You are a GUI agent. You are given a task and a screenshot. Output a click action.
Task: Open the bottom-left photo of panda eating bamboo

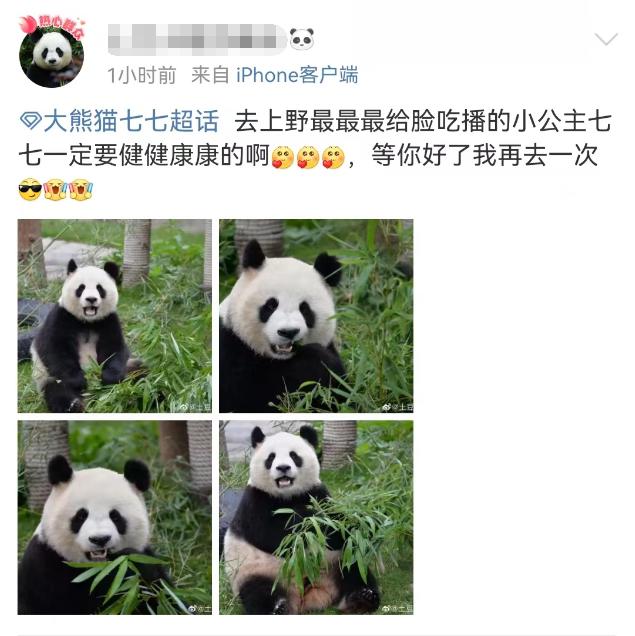[115, 518]
